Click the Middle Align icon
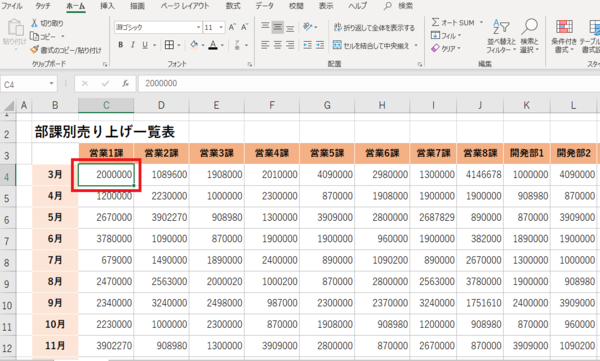The height and width of the screenshot is (361, 600). (278, 27)
